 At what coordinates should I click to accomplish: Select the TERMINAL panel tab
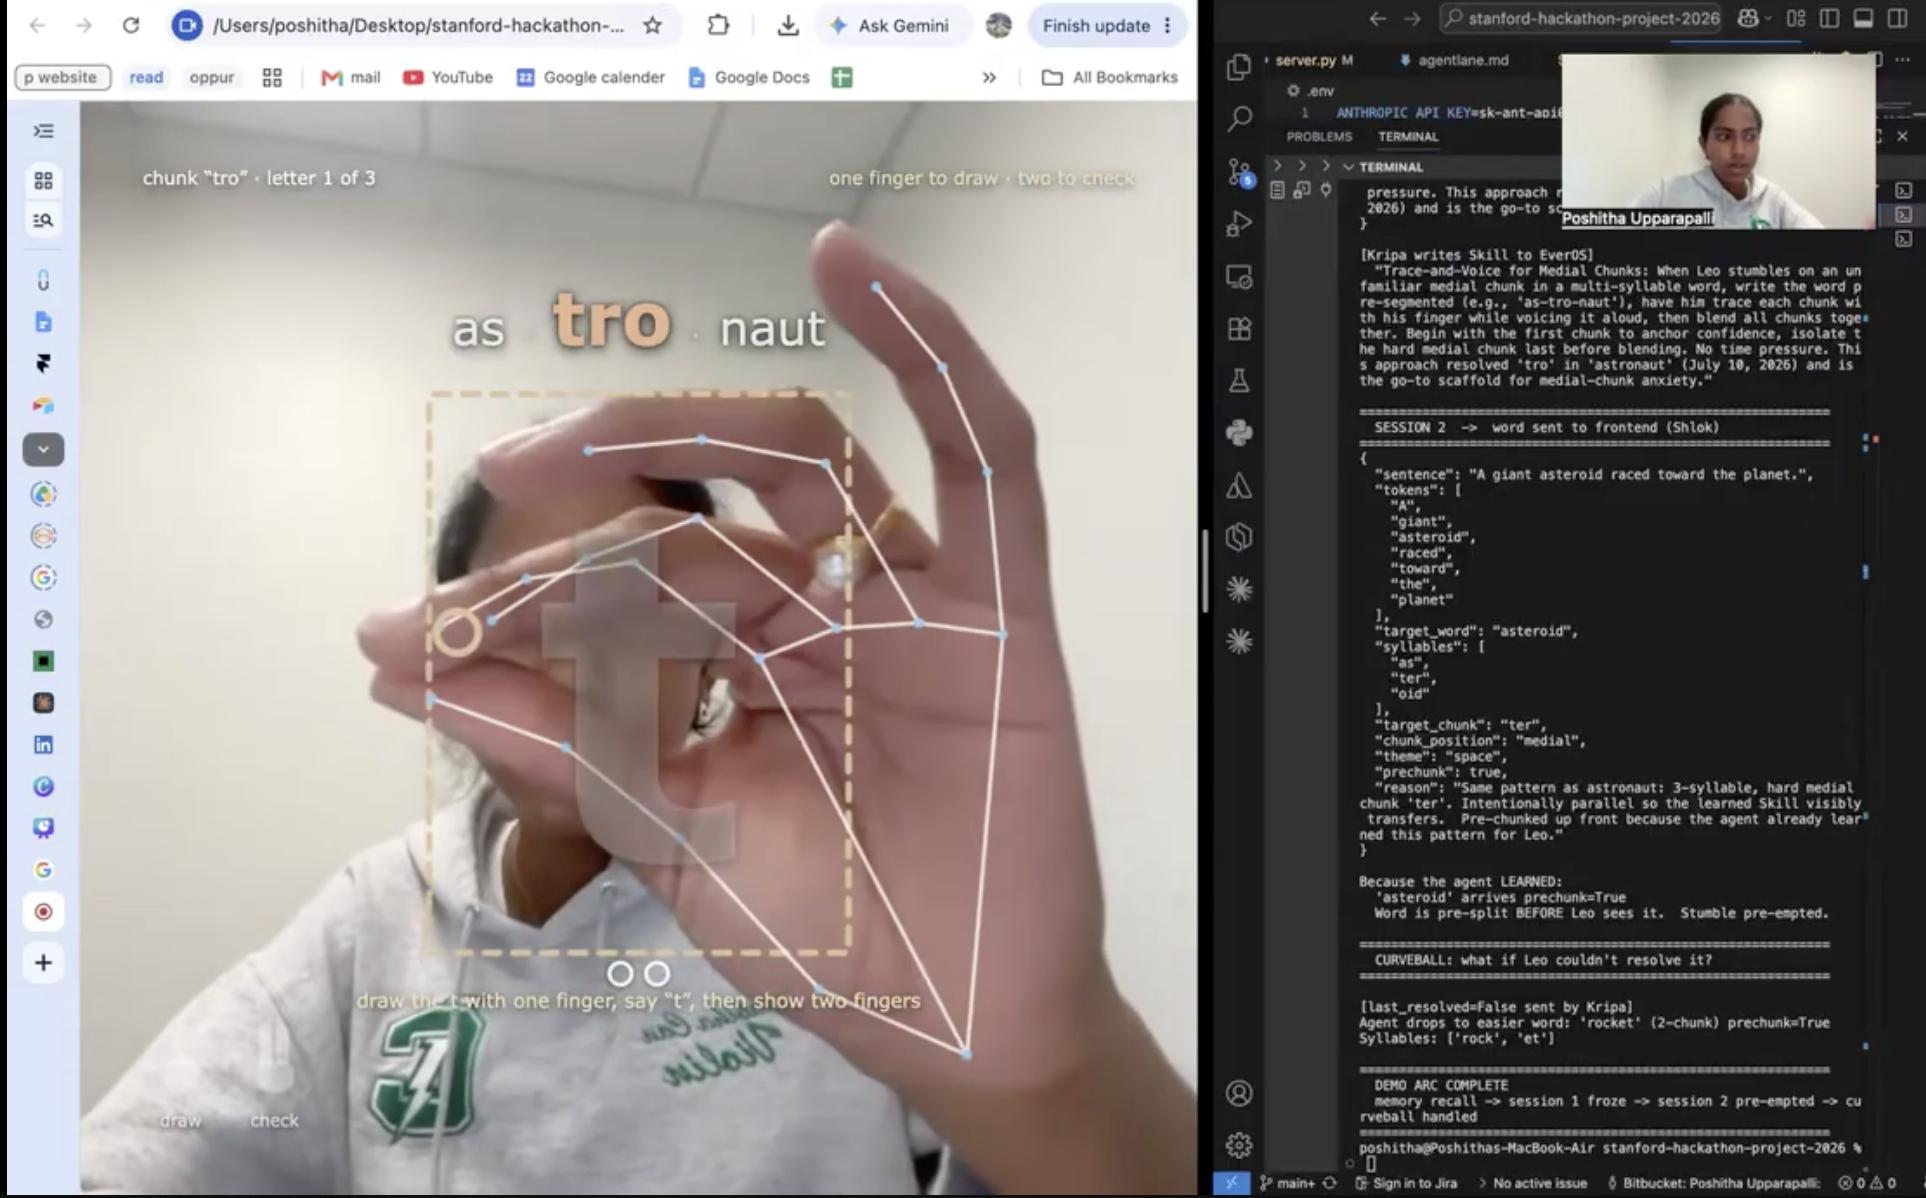click(1408, 136)
